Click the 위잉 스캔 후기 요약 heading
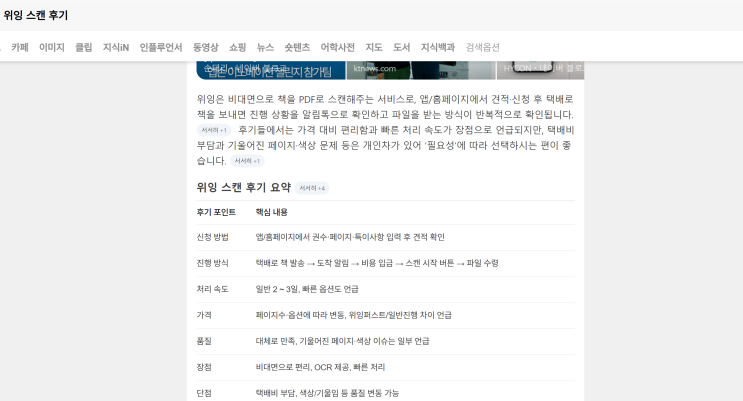The image size is (743, 401). point(244,187)
